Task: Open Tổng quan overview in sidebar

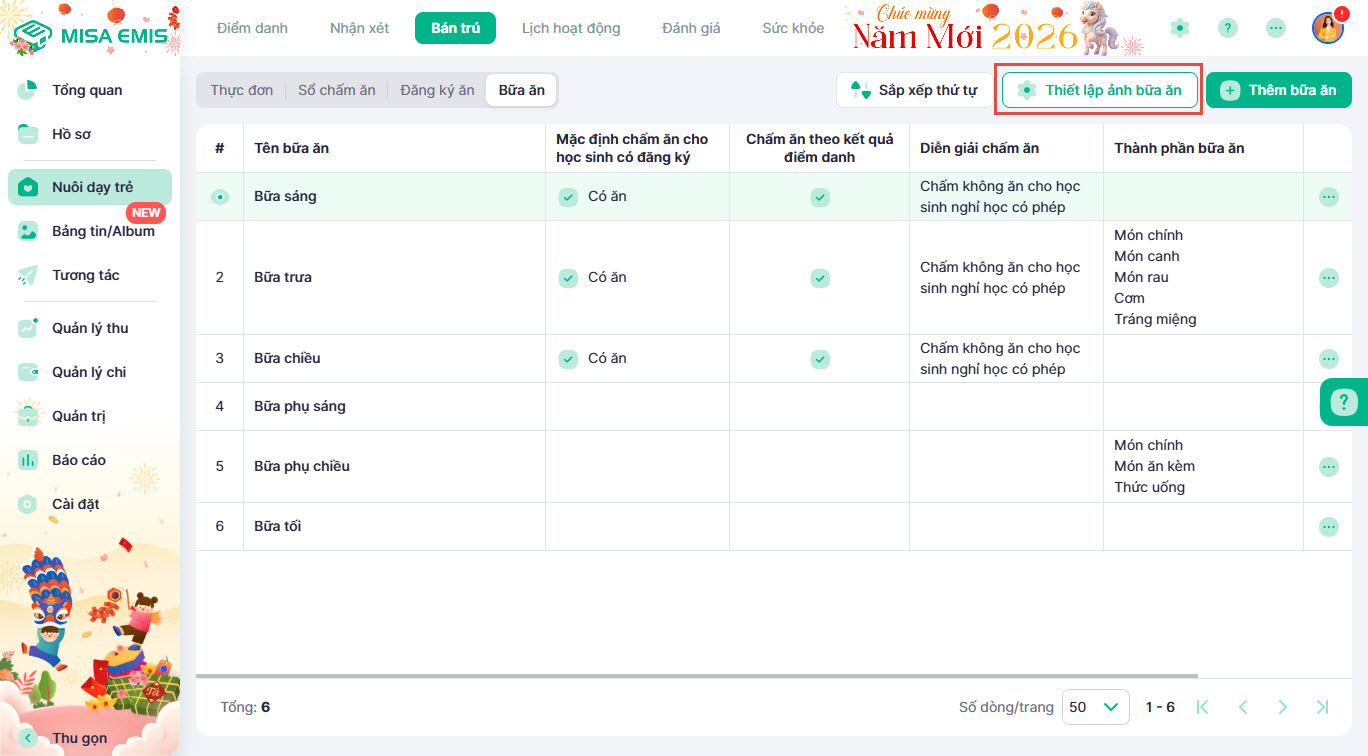Action: coord(87,90)
